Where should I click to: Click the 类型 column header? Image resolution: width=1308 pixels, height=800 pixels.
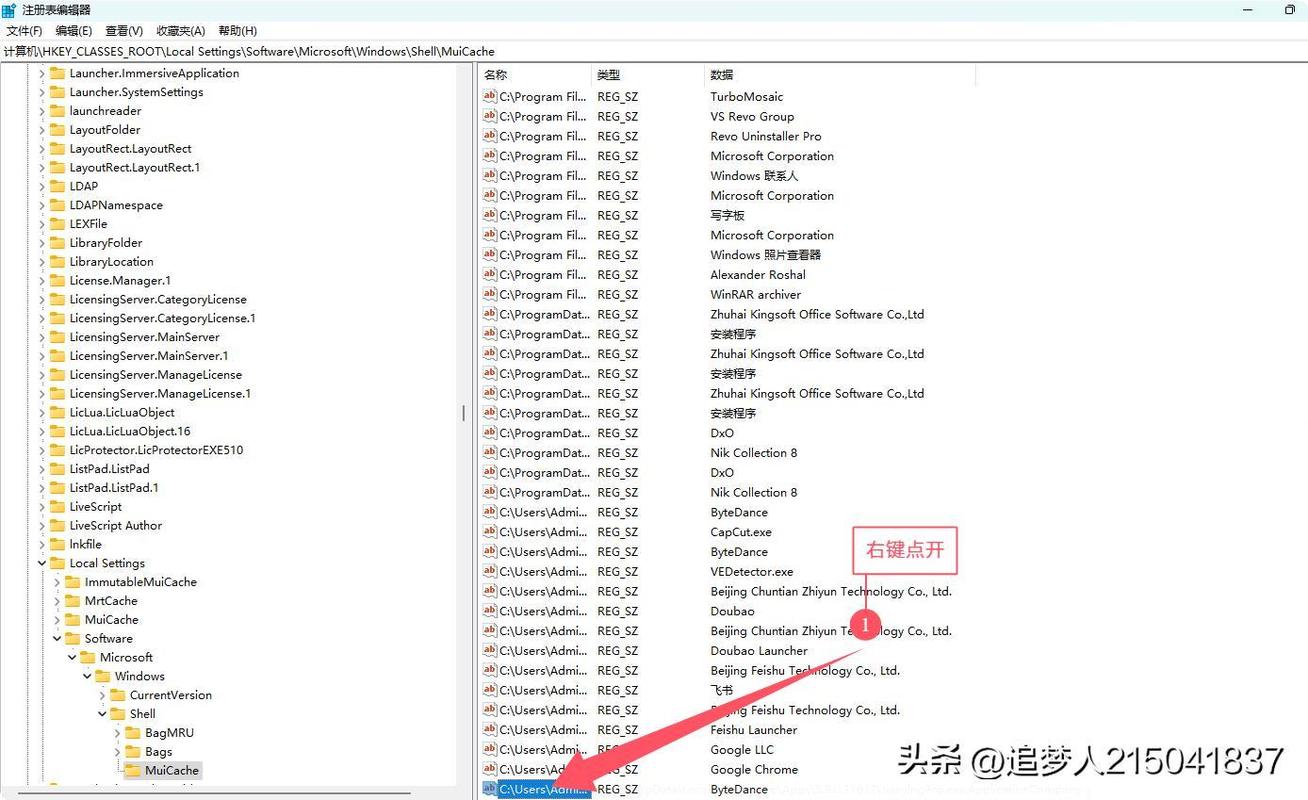click(648, 75)
